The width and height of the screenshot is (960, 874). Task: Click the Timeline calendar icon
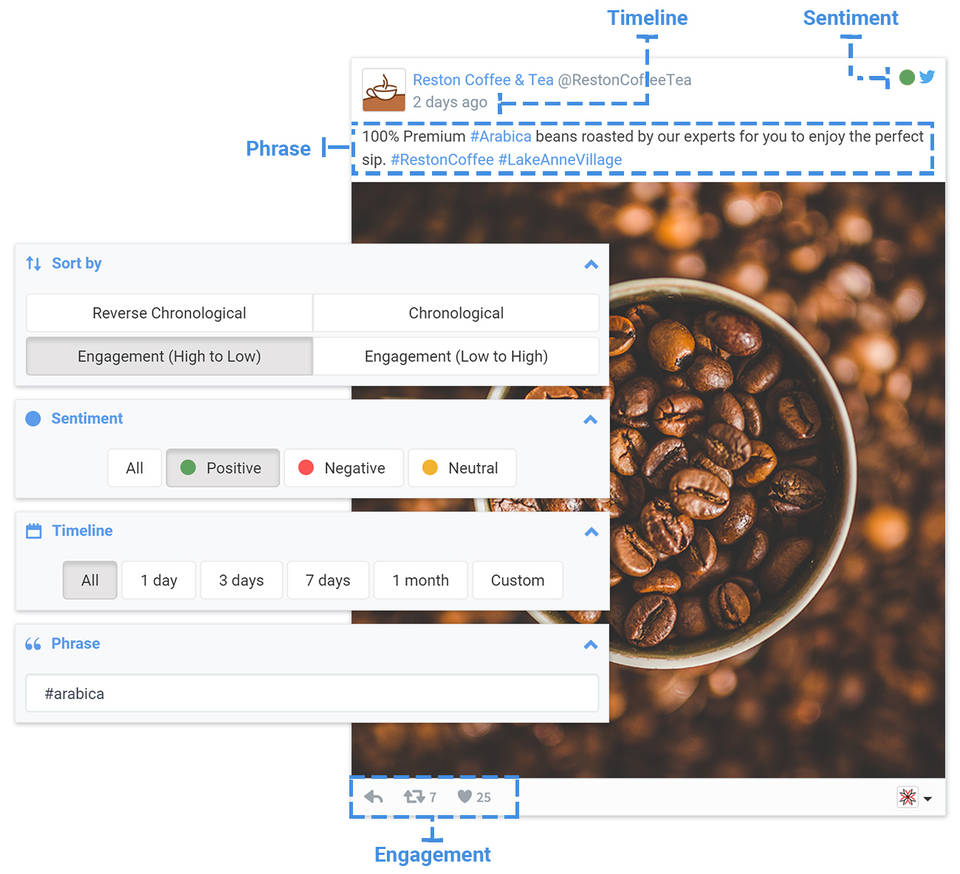[x=33, y=531]
